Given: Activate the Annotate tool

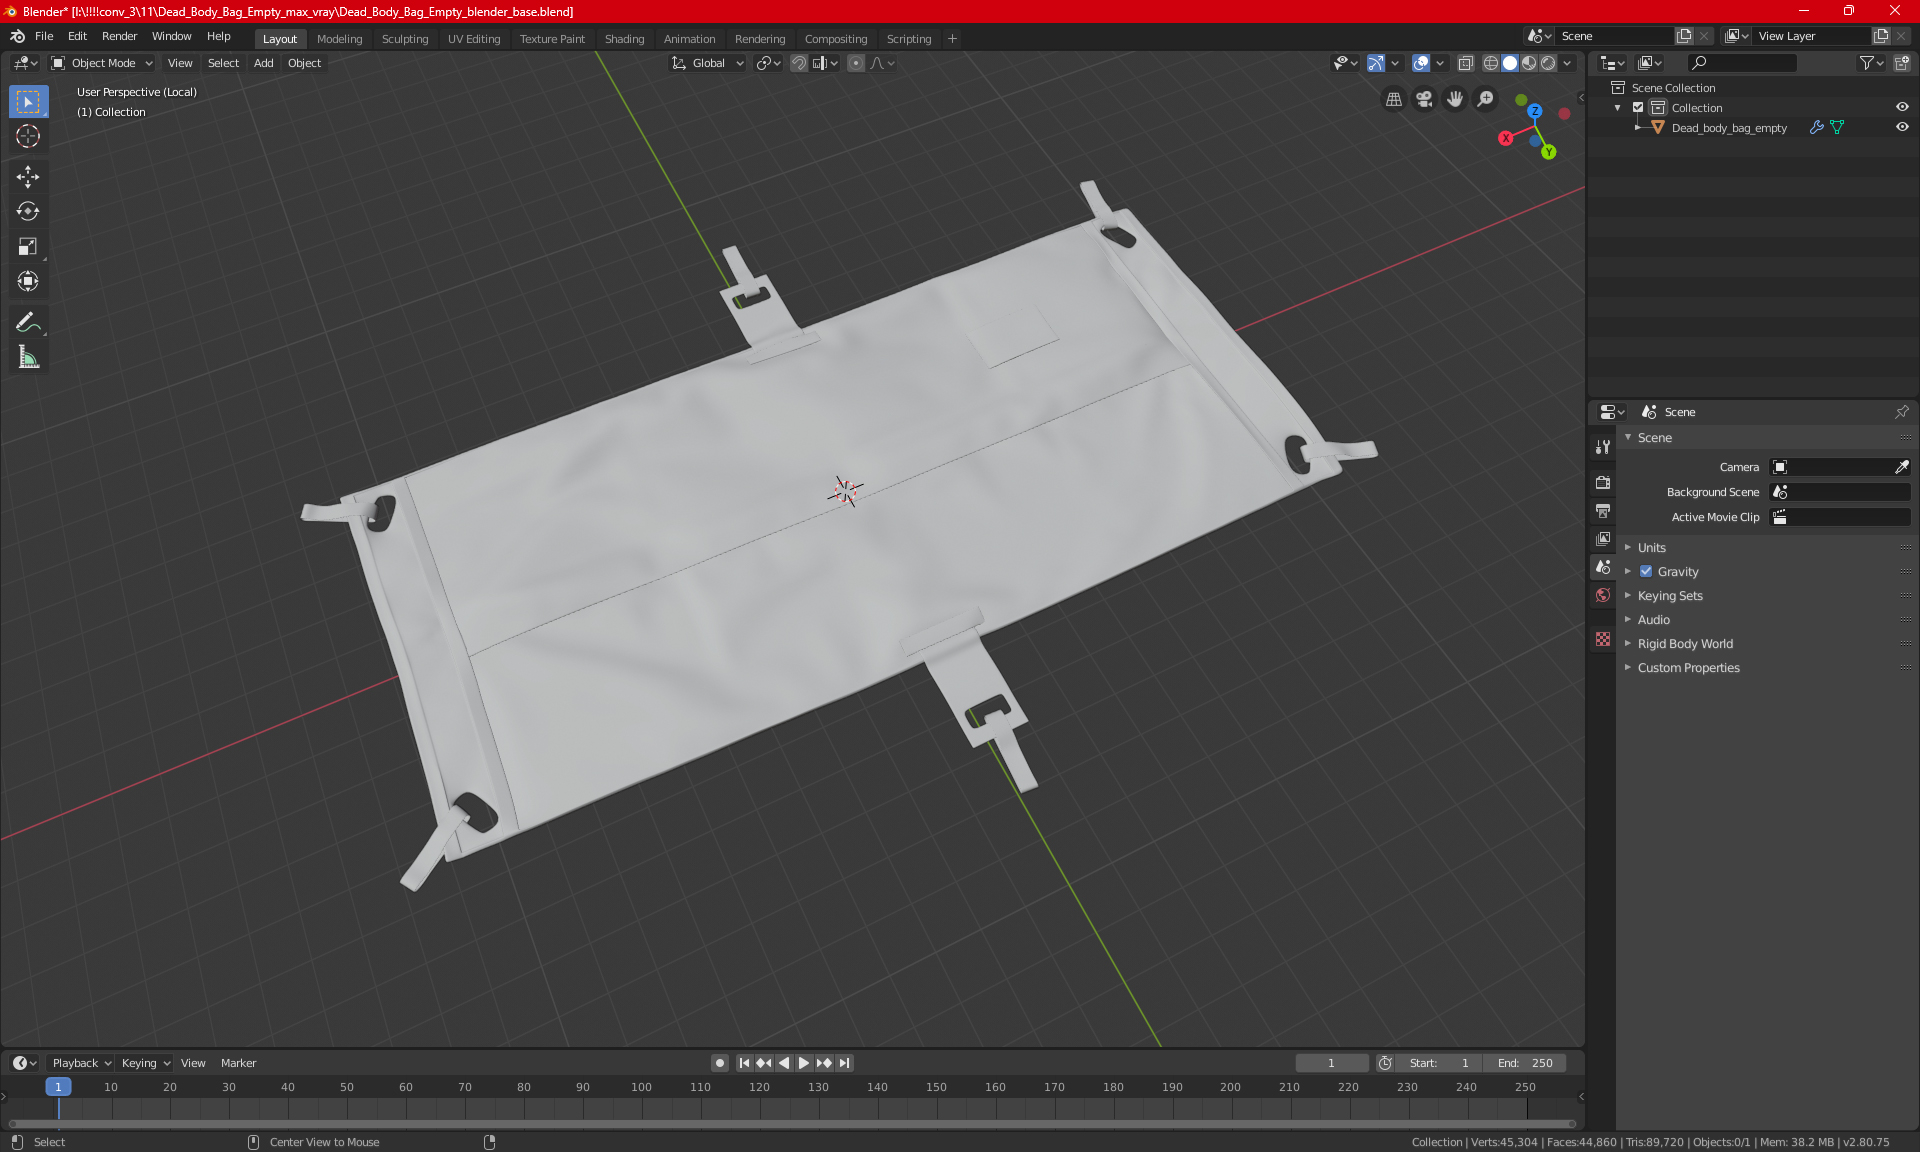Looking at the screenshot, I should pos(28,322).
